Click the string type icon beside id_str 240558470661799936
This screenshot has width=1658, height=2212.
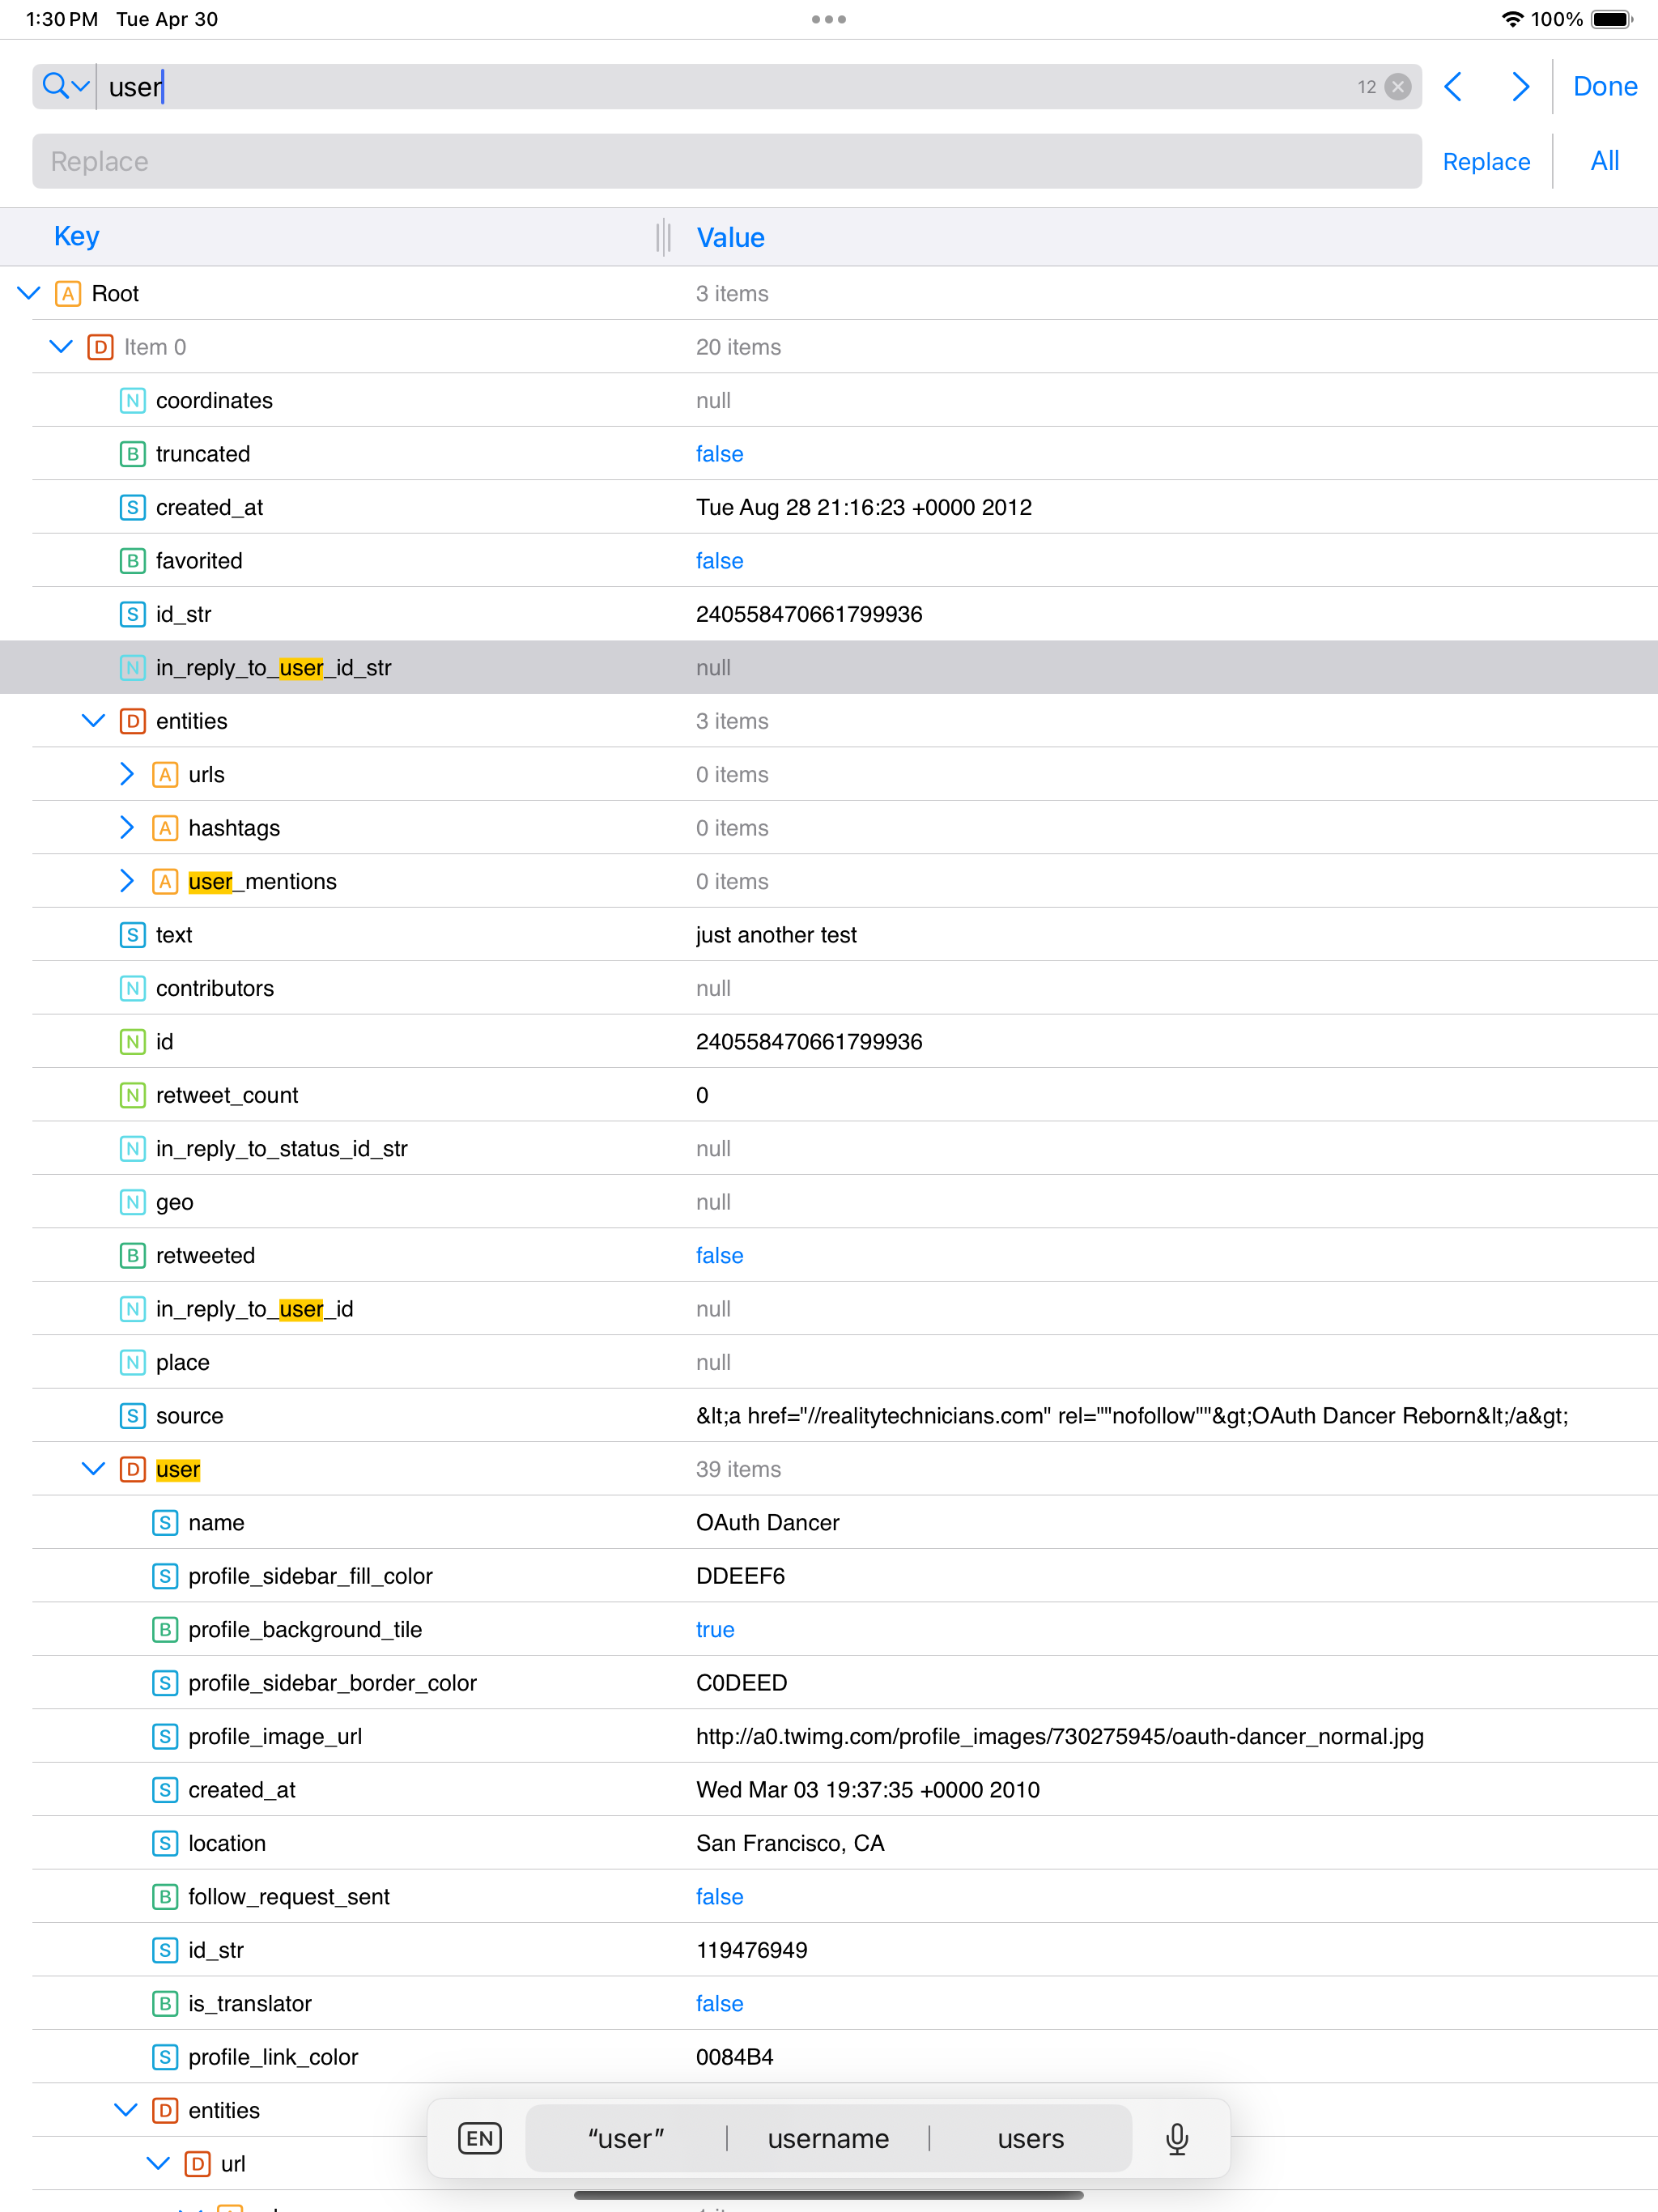tap(133, 615)
